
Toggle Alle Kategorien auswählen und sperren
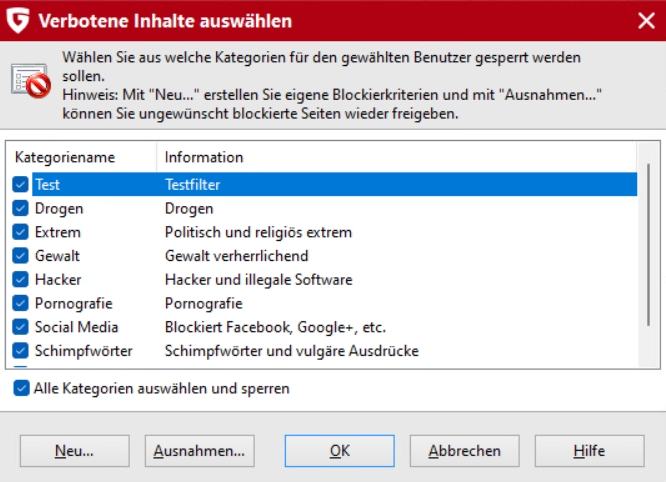21,388
